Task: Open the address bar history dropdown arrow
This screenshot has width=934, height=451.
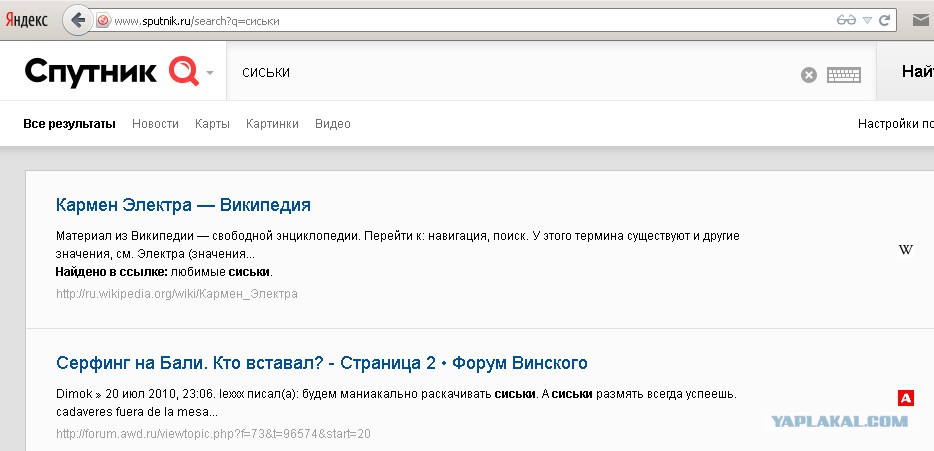Action: click(x=867, y=21)
